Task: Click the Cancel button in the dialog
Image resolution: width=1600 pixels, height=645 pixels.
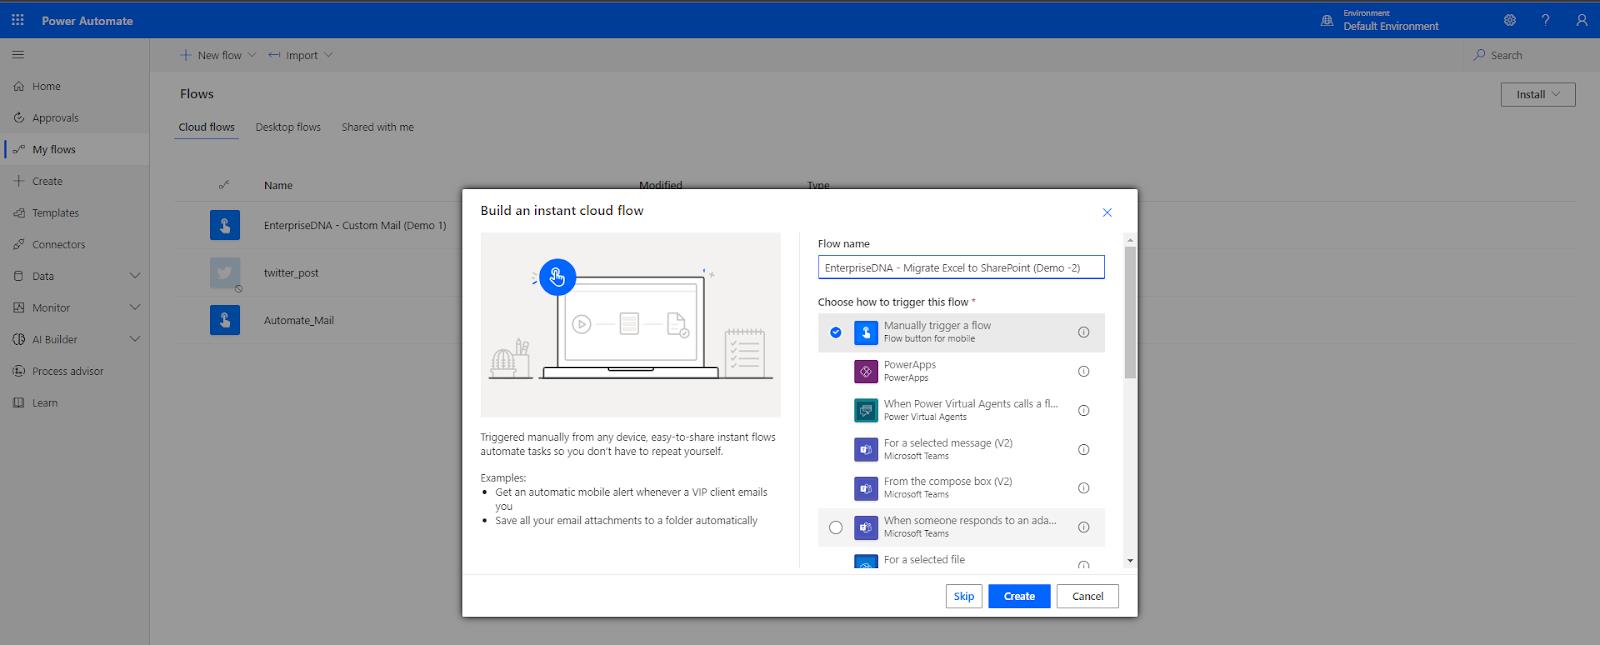Action: click(x=1088, y=596)
